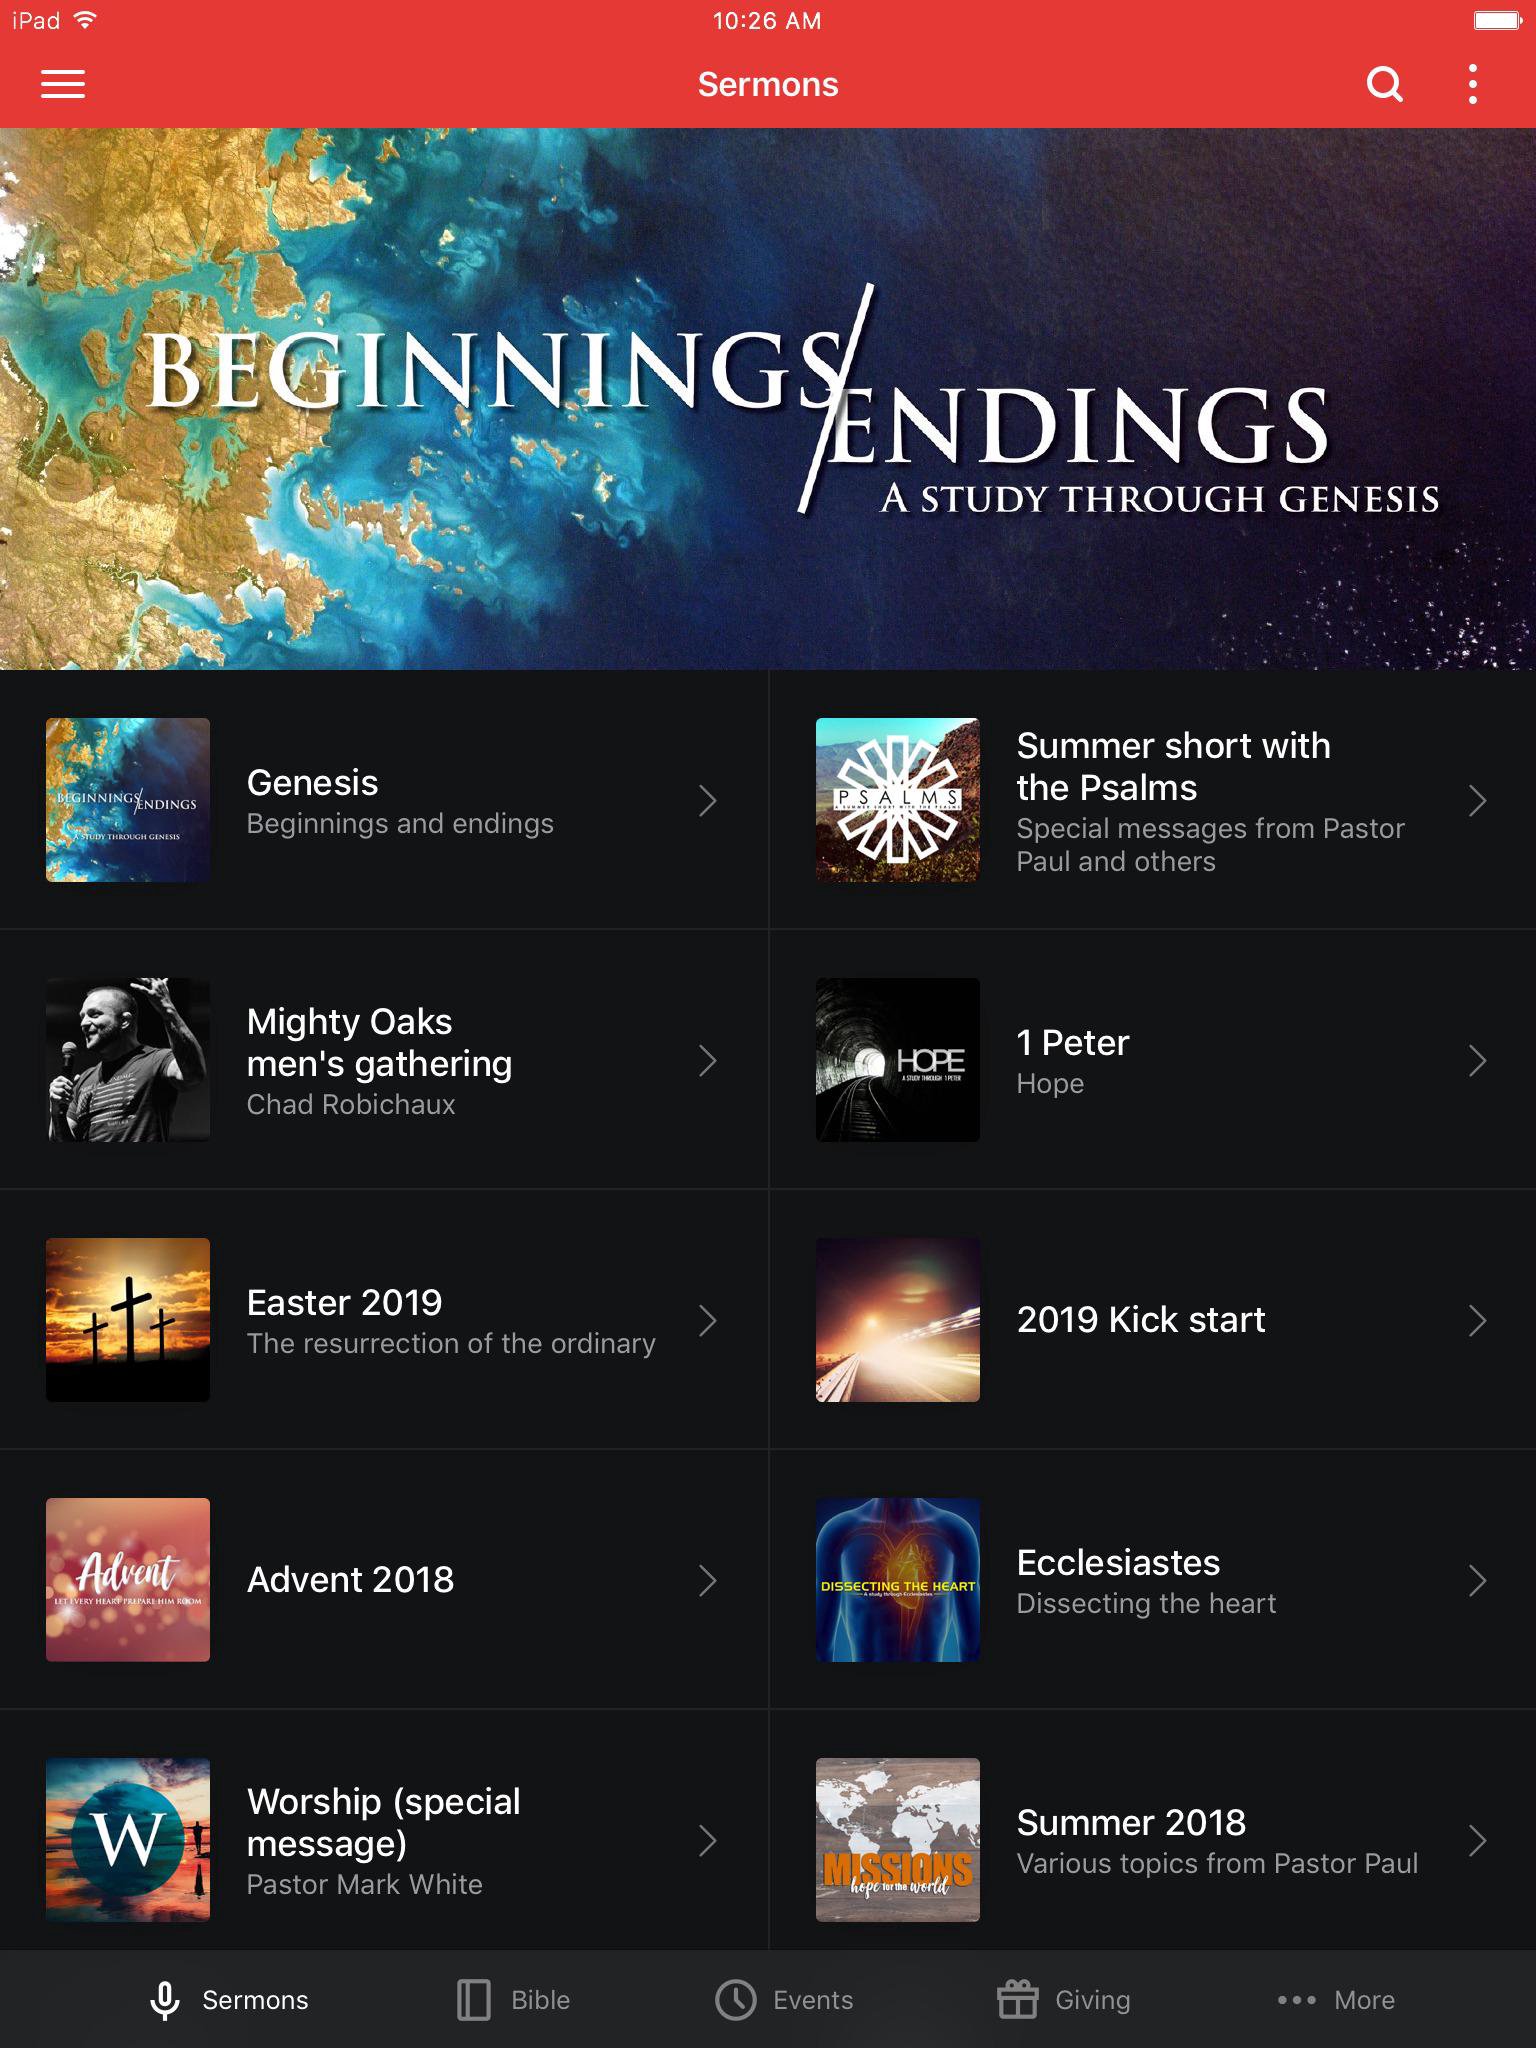Open Easter 2019 sermon series
The image size is (1536, 2048).
point(384,1320)
